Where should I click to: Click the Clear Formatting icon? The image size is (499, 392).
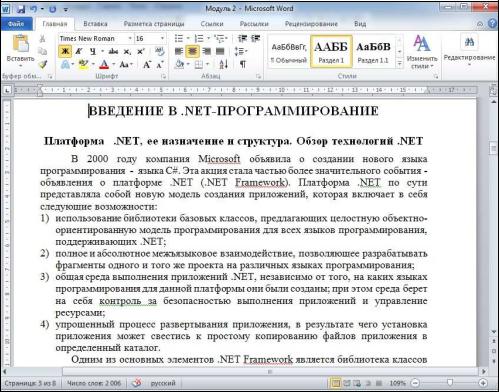[160, 51]
